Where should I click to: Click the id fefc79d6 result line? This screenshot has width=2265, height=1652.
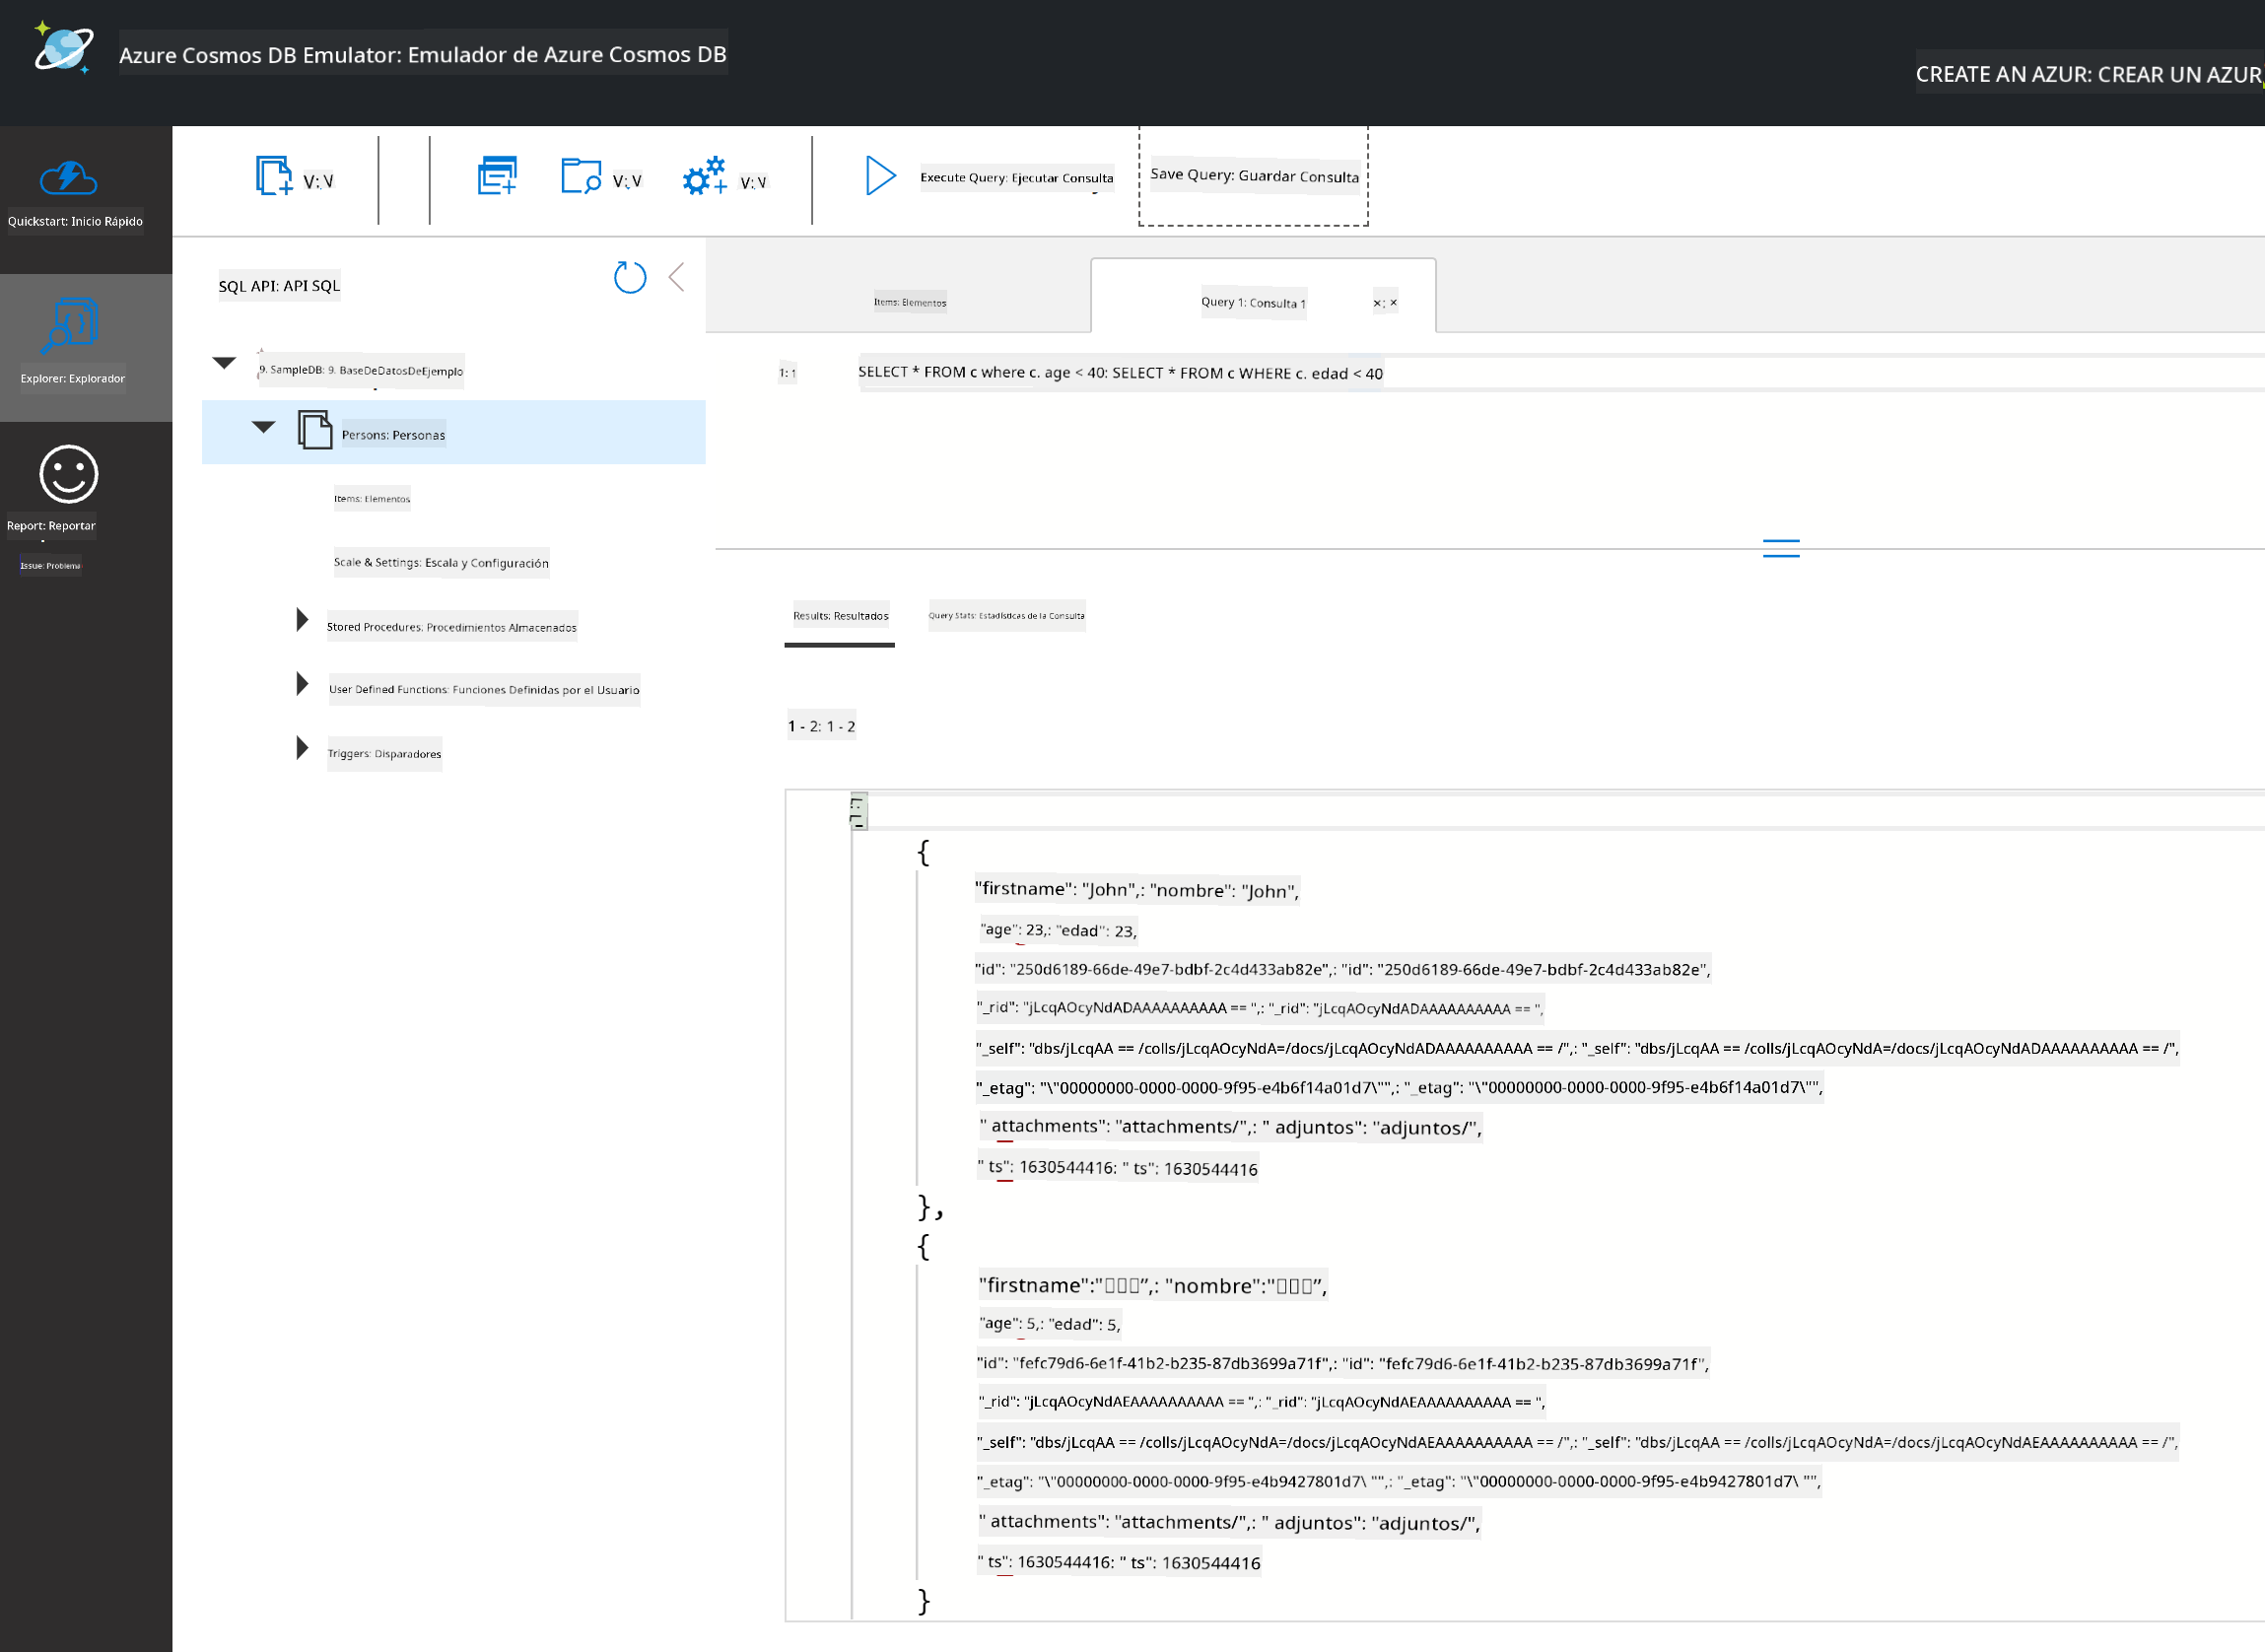click(1343, 1363)
